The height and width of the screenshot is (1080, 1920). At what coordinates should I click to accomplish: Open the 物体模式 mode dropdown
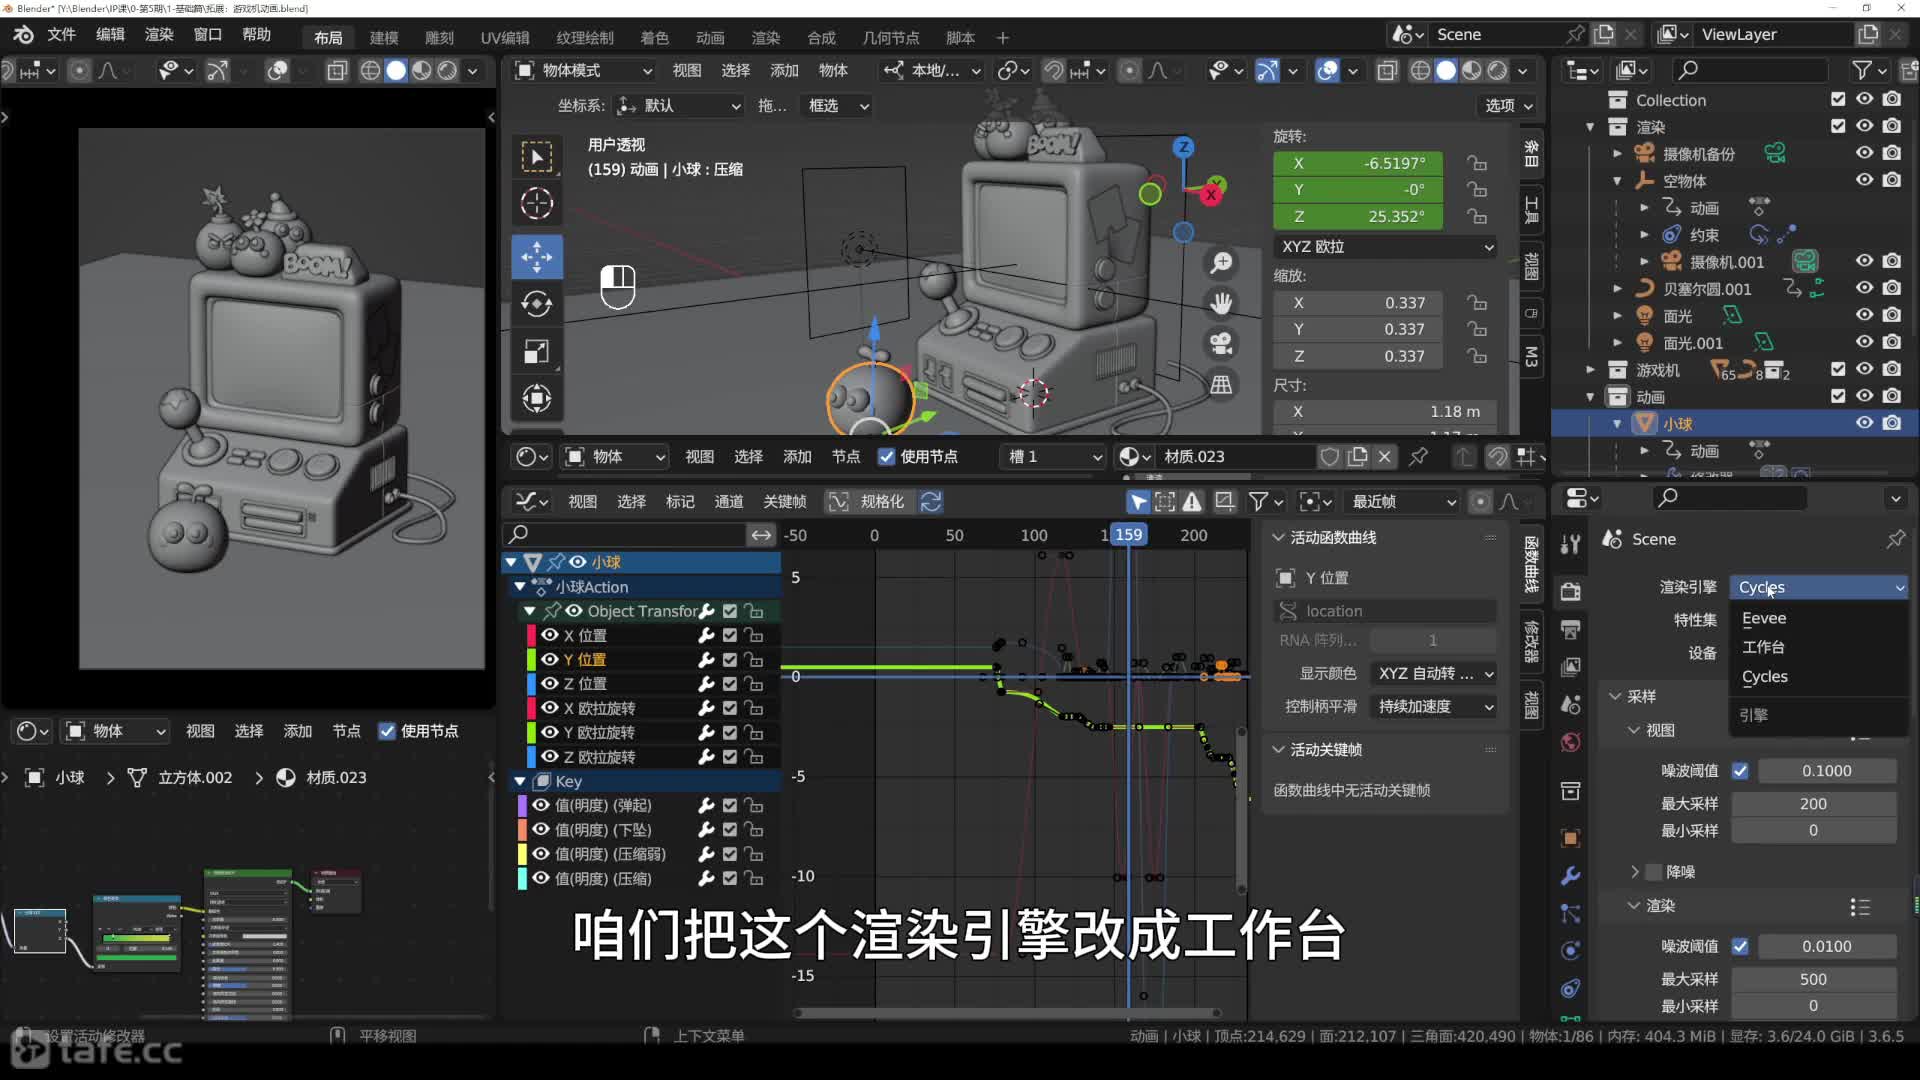(x=584, y=70)
